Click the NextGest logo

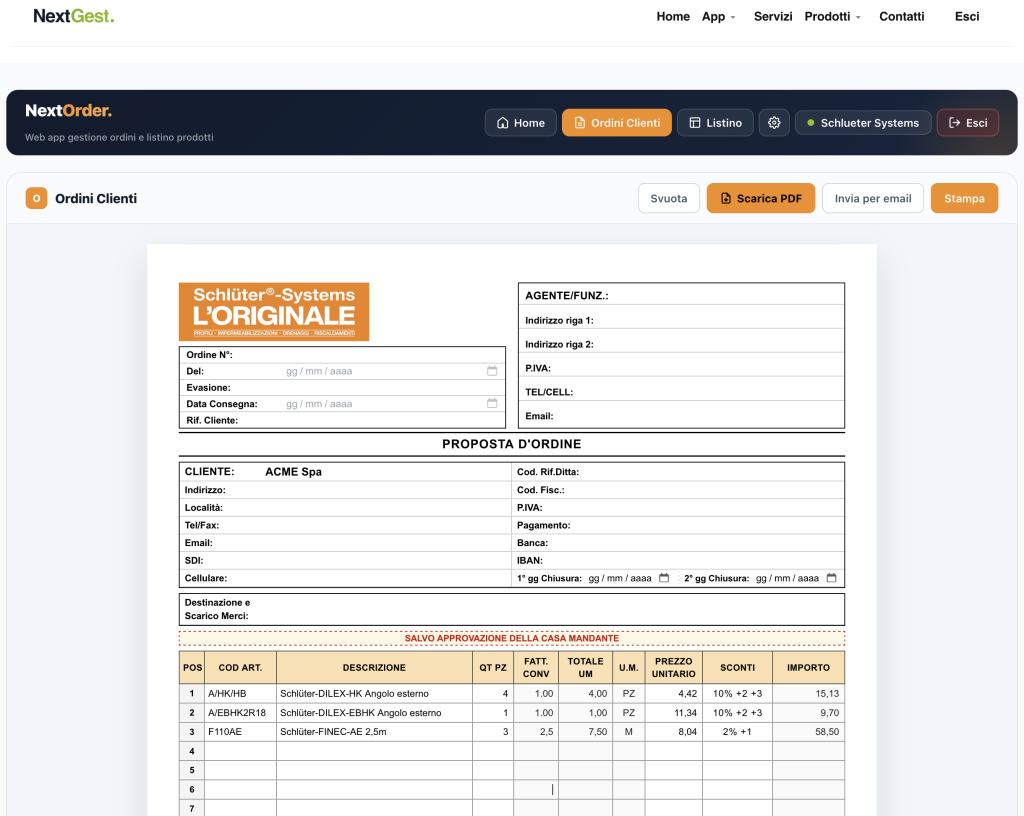point(74,16)
